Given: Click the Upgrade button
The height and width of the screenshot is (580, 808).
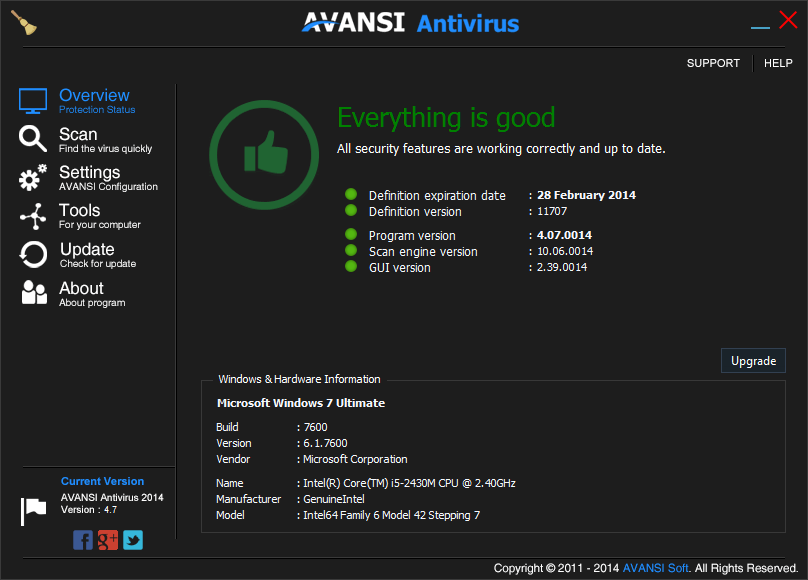Looking at the screenshot, I should click(x=753, y=361).
